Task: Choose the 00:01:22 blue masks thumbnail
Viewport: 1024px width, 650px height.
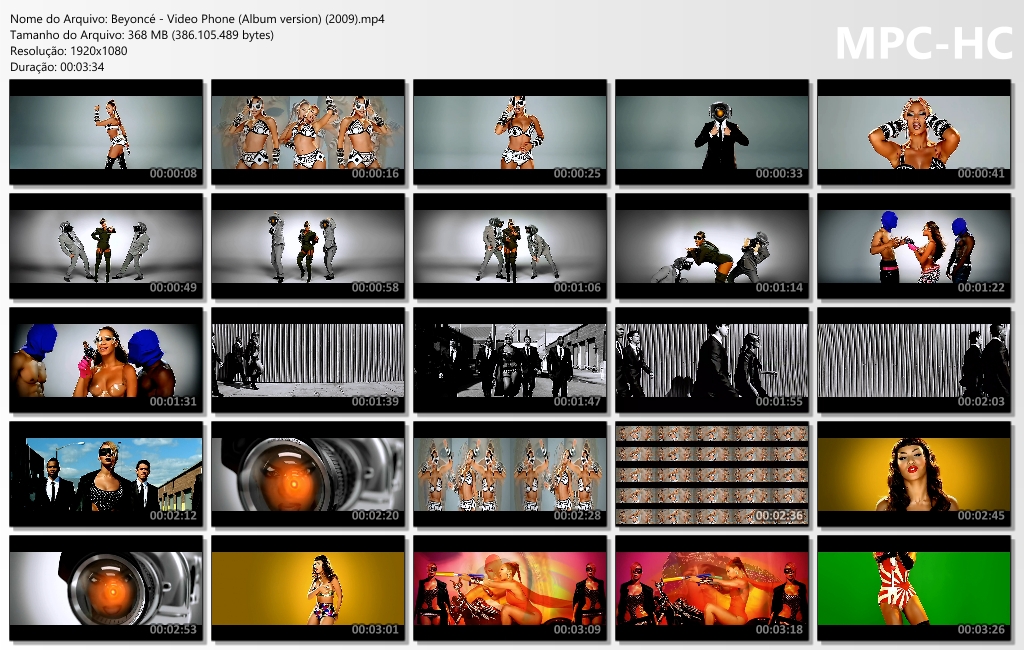Action: (x=914, y=246)
